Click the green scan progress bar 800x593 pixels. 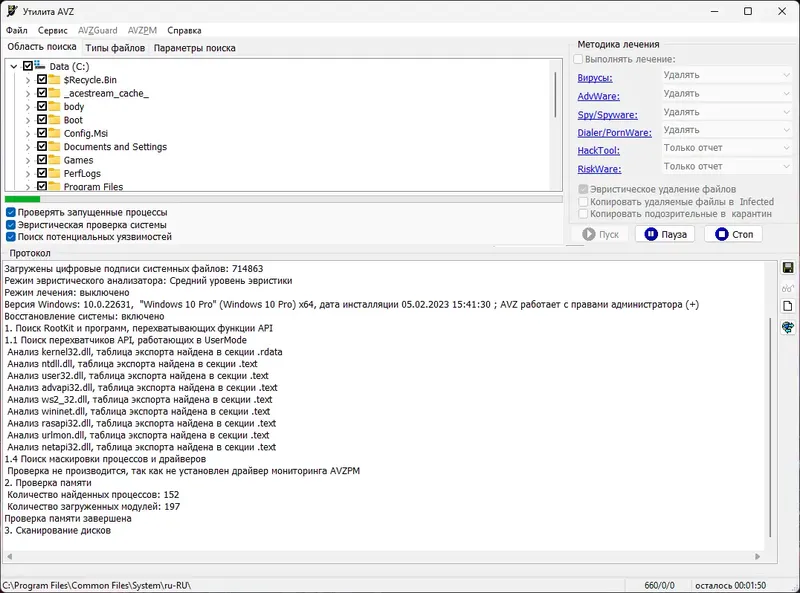(x=22, y=199)
